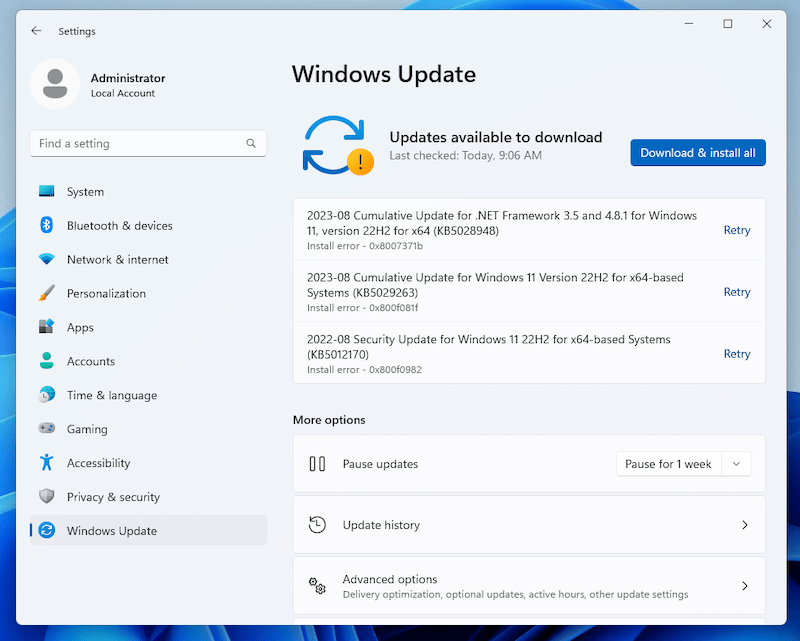This screenshot has height=641, width=800.
Task: Retry the KB5012170 security update
Action: (x=737, y=354)
